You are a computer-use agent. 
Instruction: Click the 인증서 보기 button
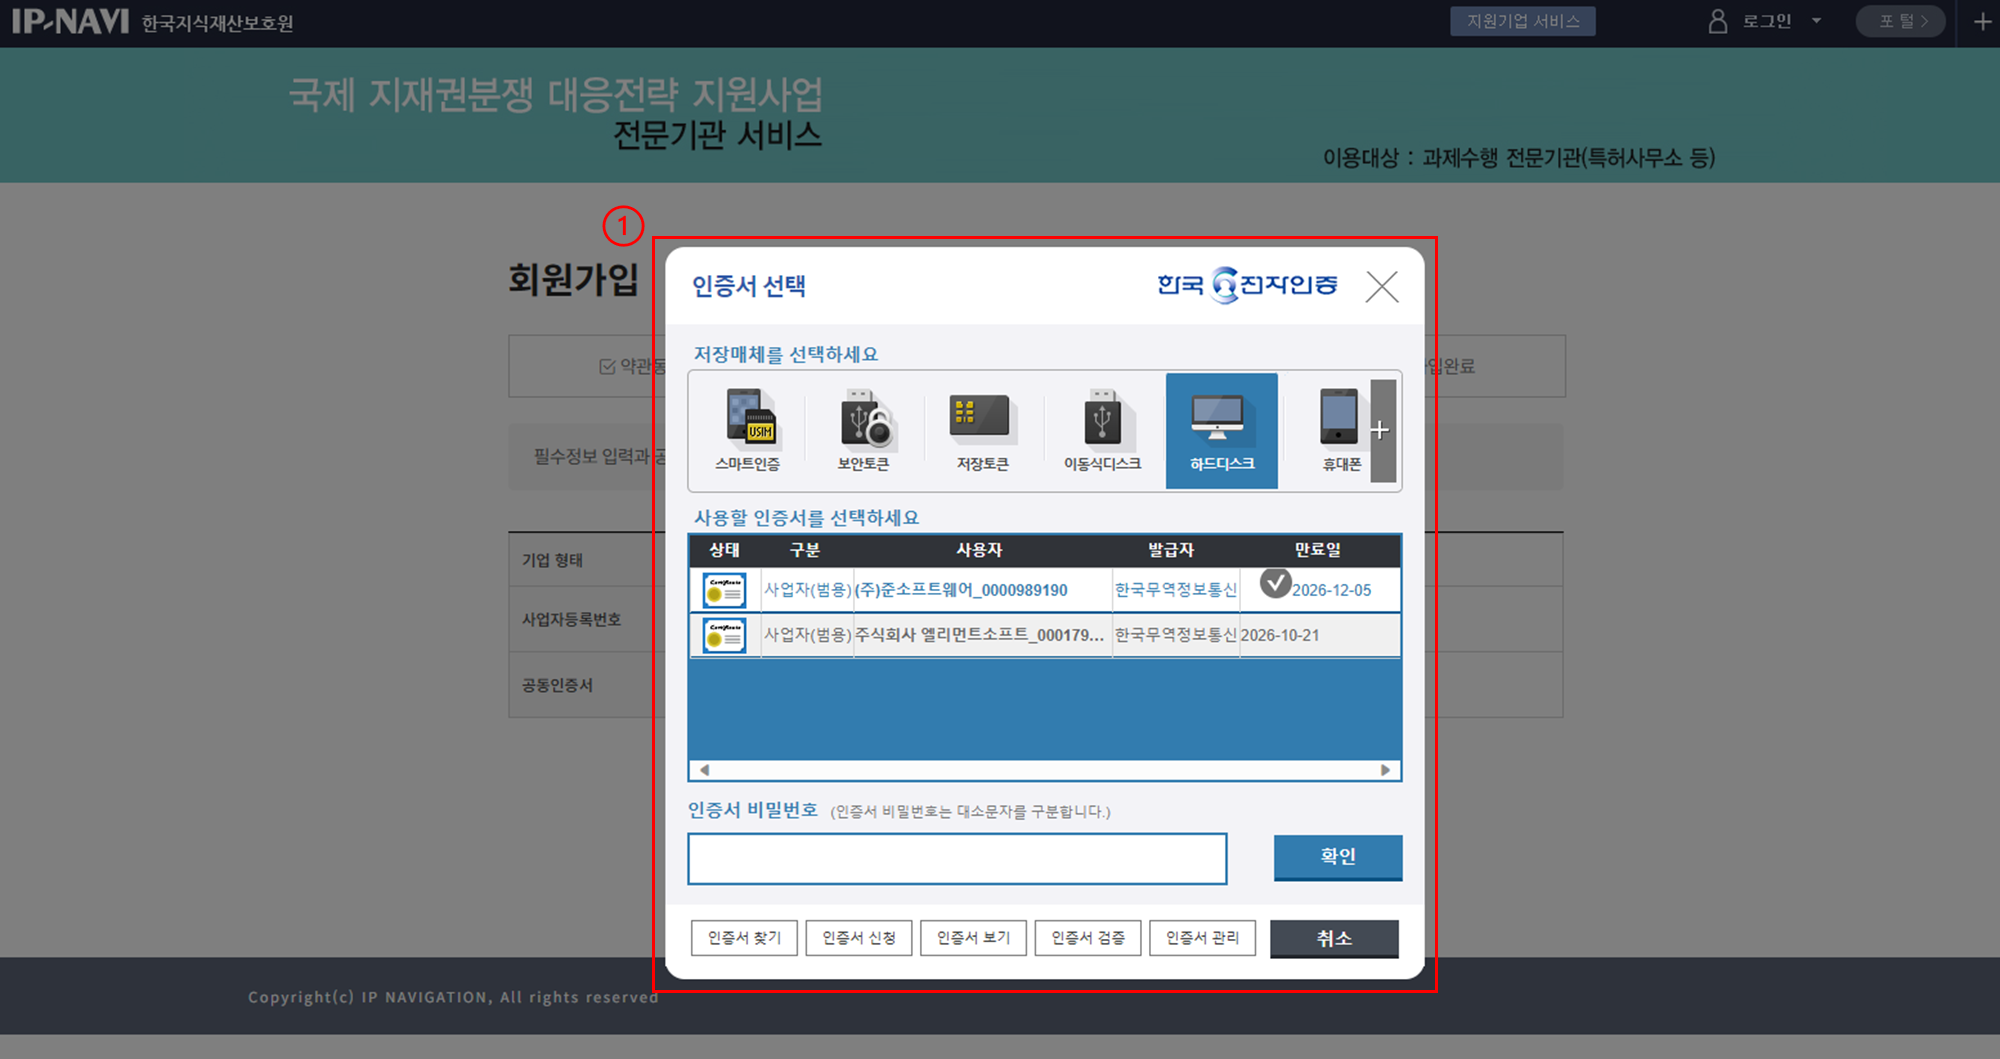(973, 938)
